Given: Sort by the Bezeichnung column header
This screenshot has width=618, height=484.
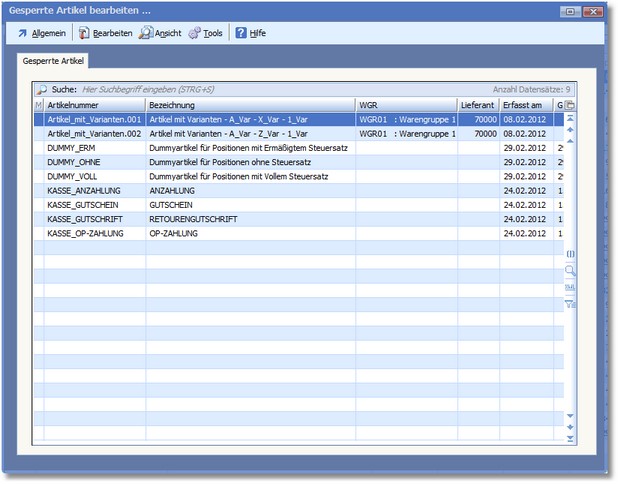Looking at the screenshot, I should pyautogui.click(x=250, y=105).
